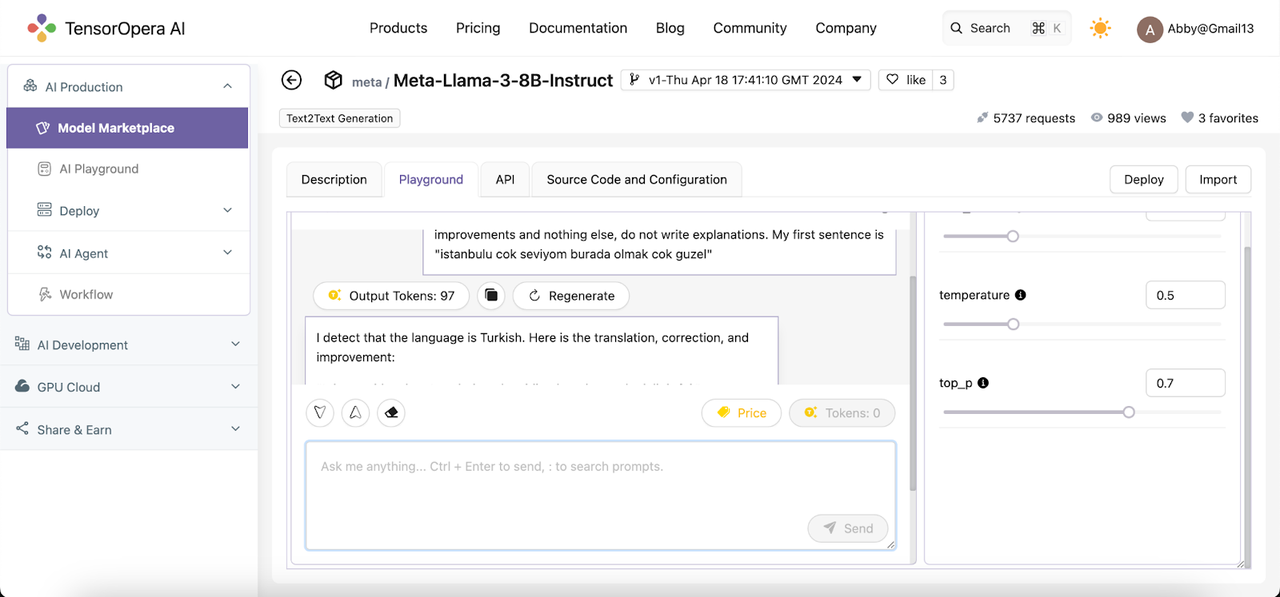Image resolution: width=1280 pixels, height=597 pixels.
Task: Click the temperature value field 0.5
Action: click(x=1185, y=295)
